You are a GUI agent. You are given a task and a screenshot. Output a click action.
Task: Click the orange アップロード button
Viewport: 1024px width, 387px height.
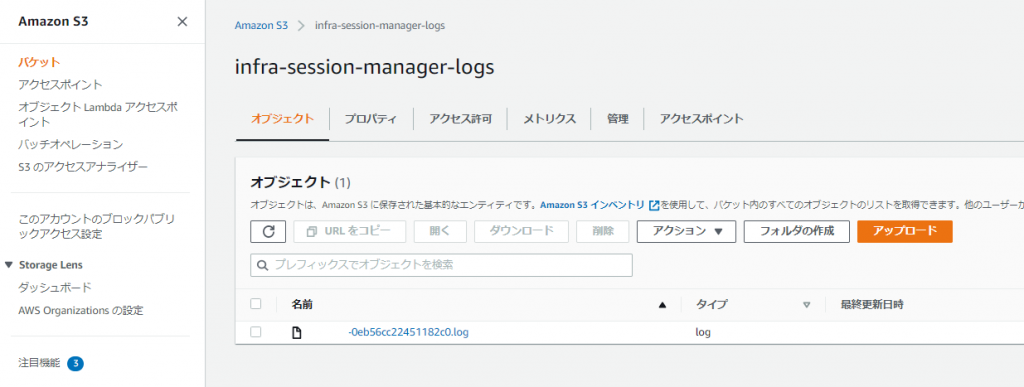[x=904, y=232]
